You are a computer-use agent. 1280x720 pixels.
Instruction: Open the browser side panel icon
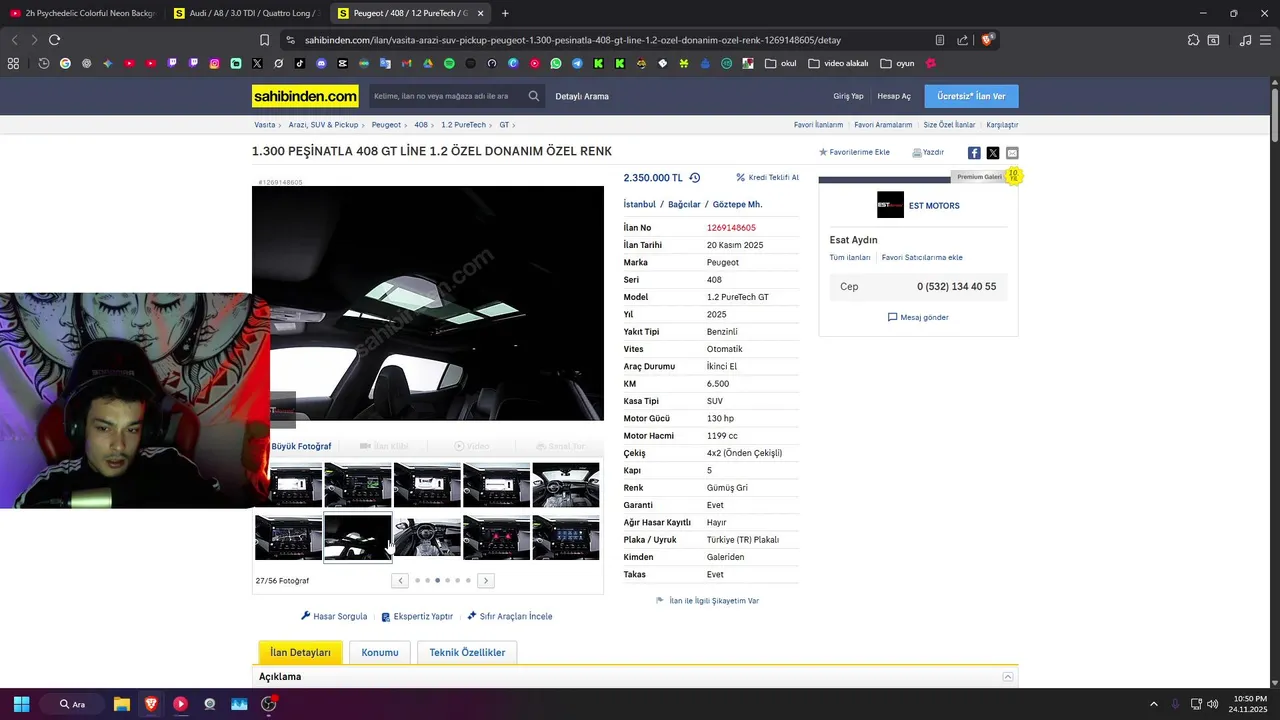[1213, 40]
